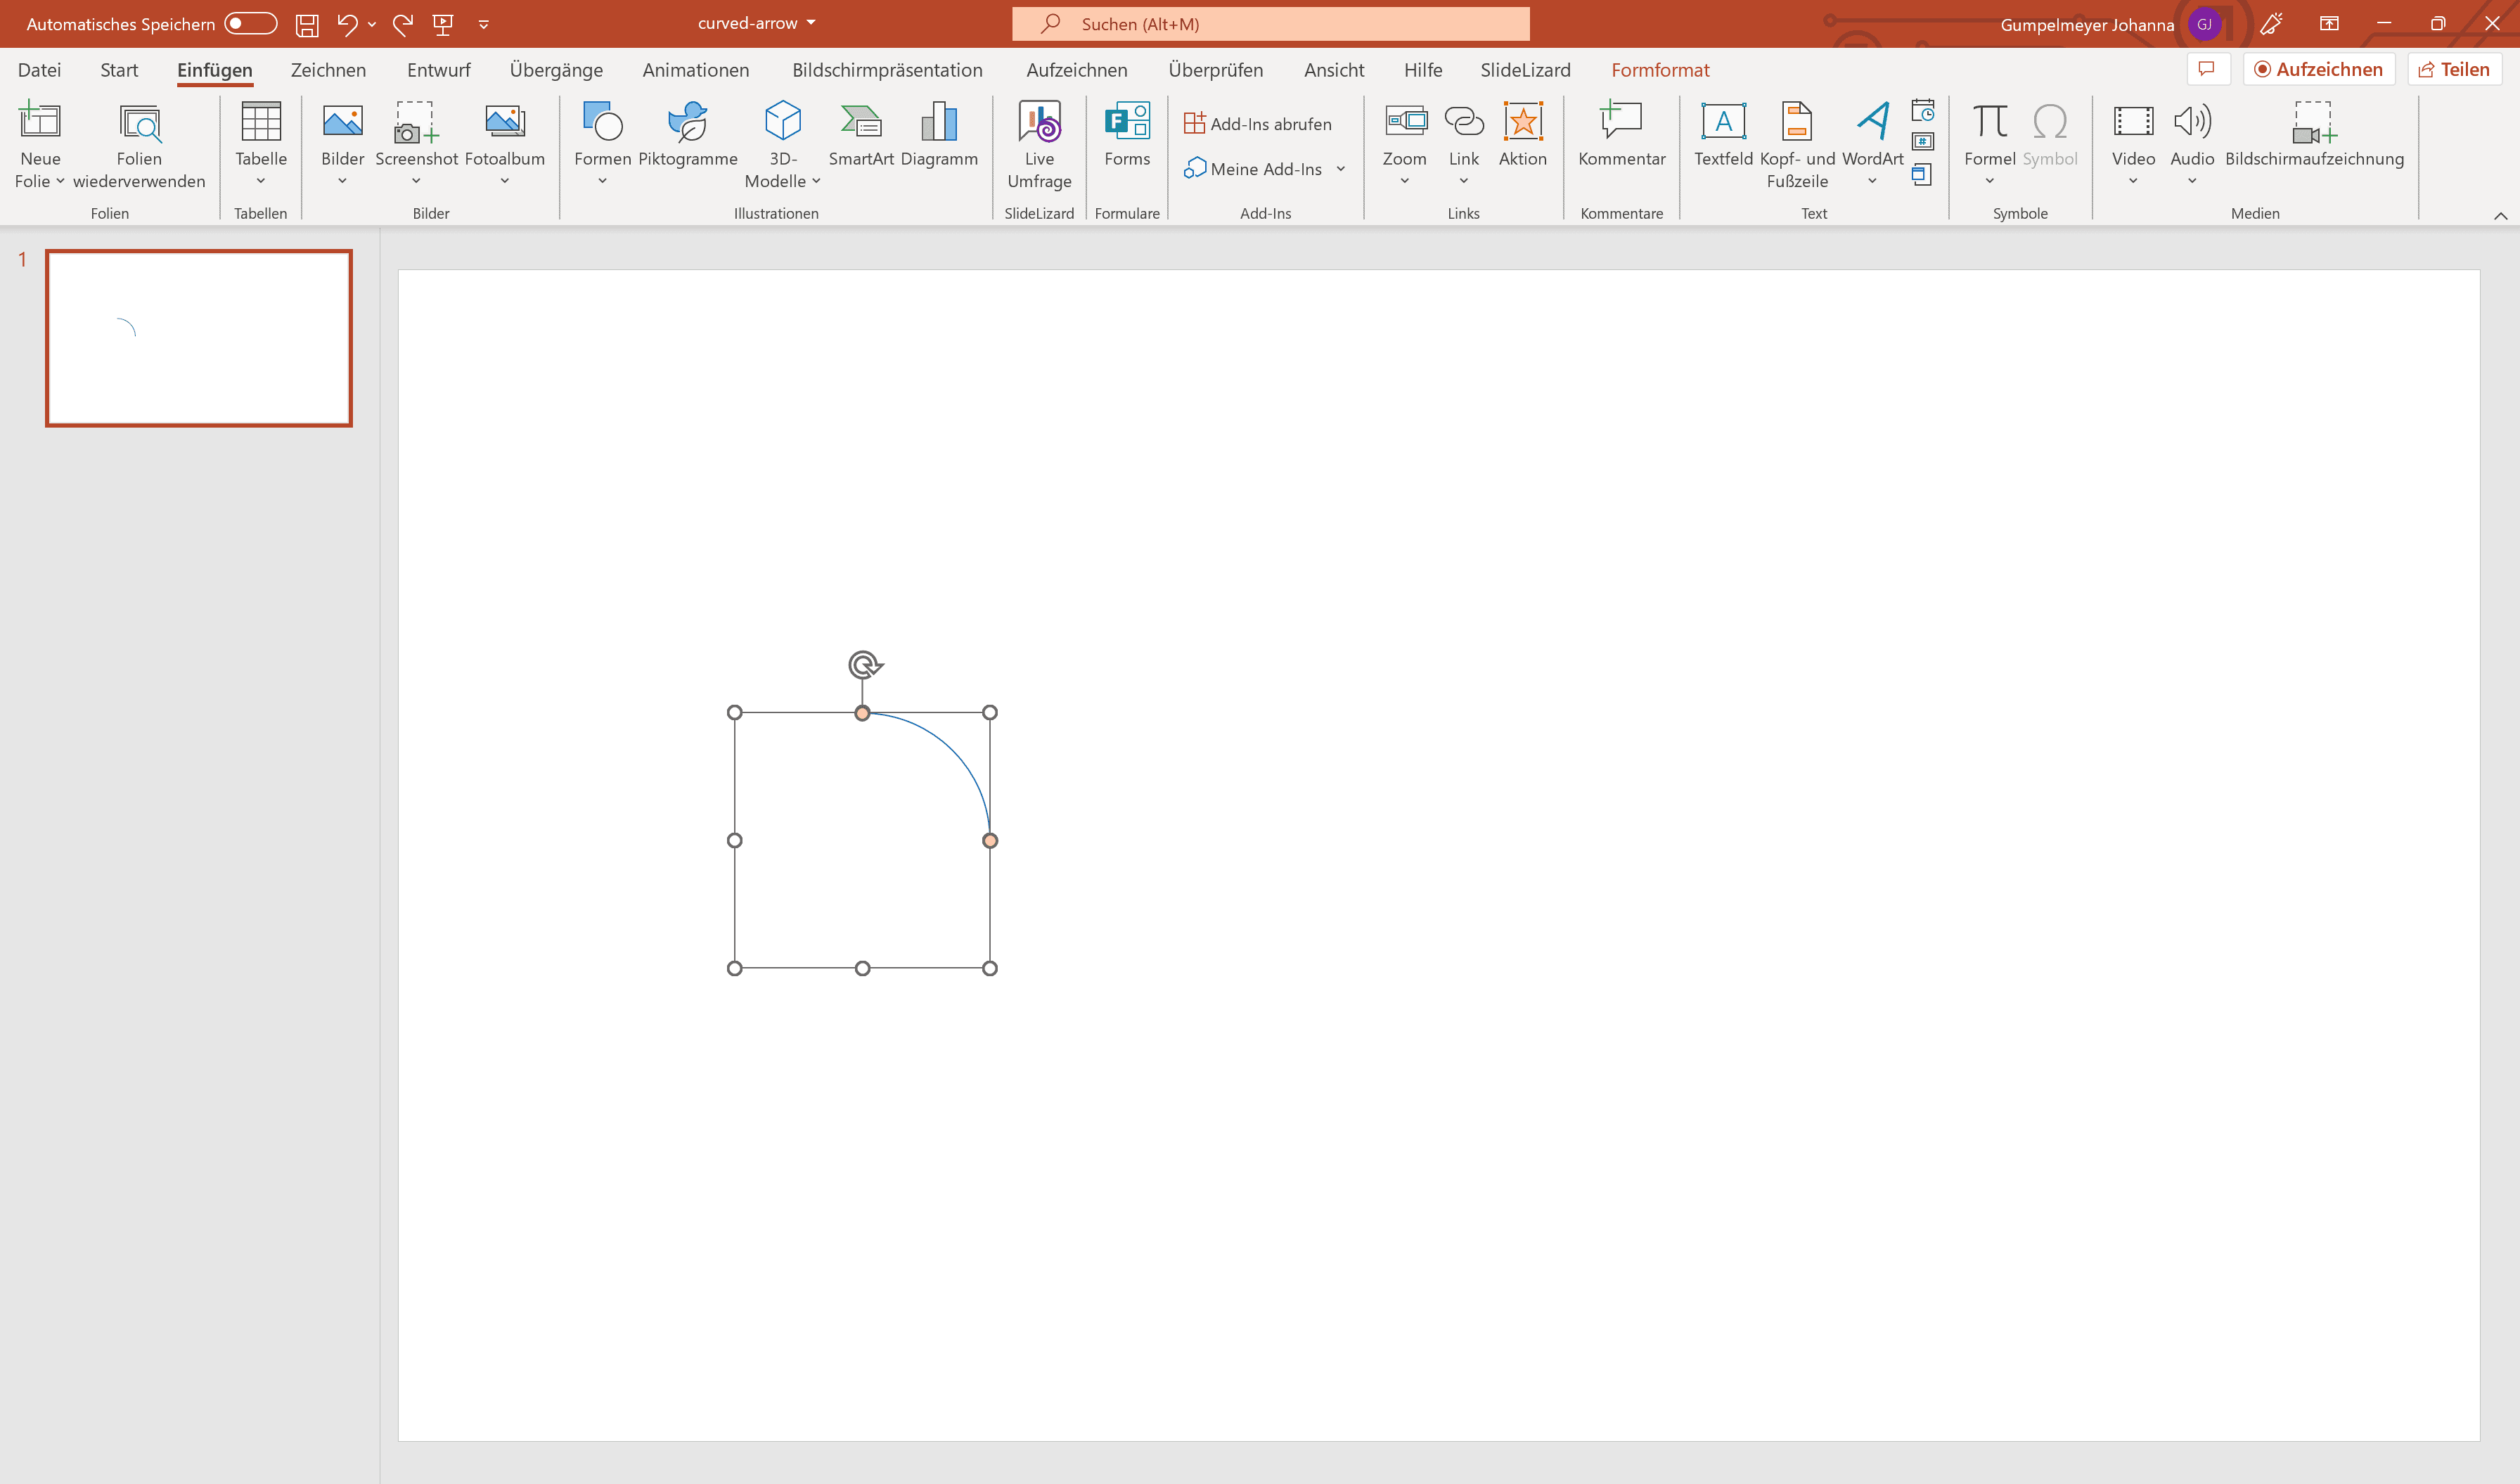Click the Teilen button
Viewport: 2520px width, 1484px height.
pyautogui.click(x=2453, y=69)
